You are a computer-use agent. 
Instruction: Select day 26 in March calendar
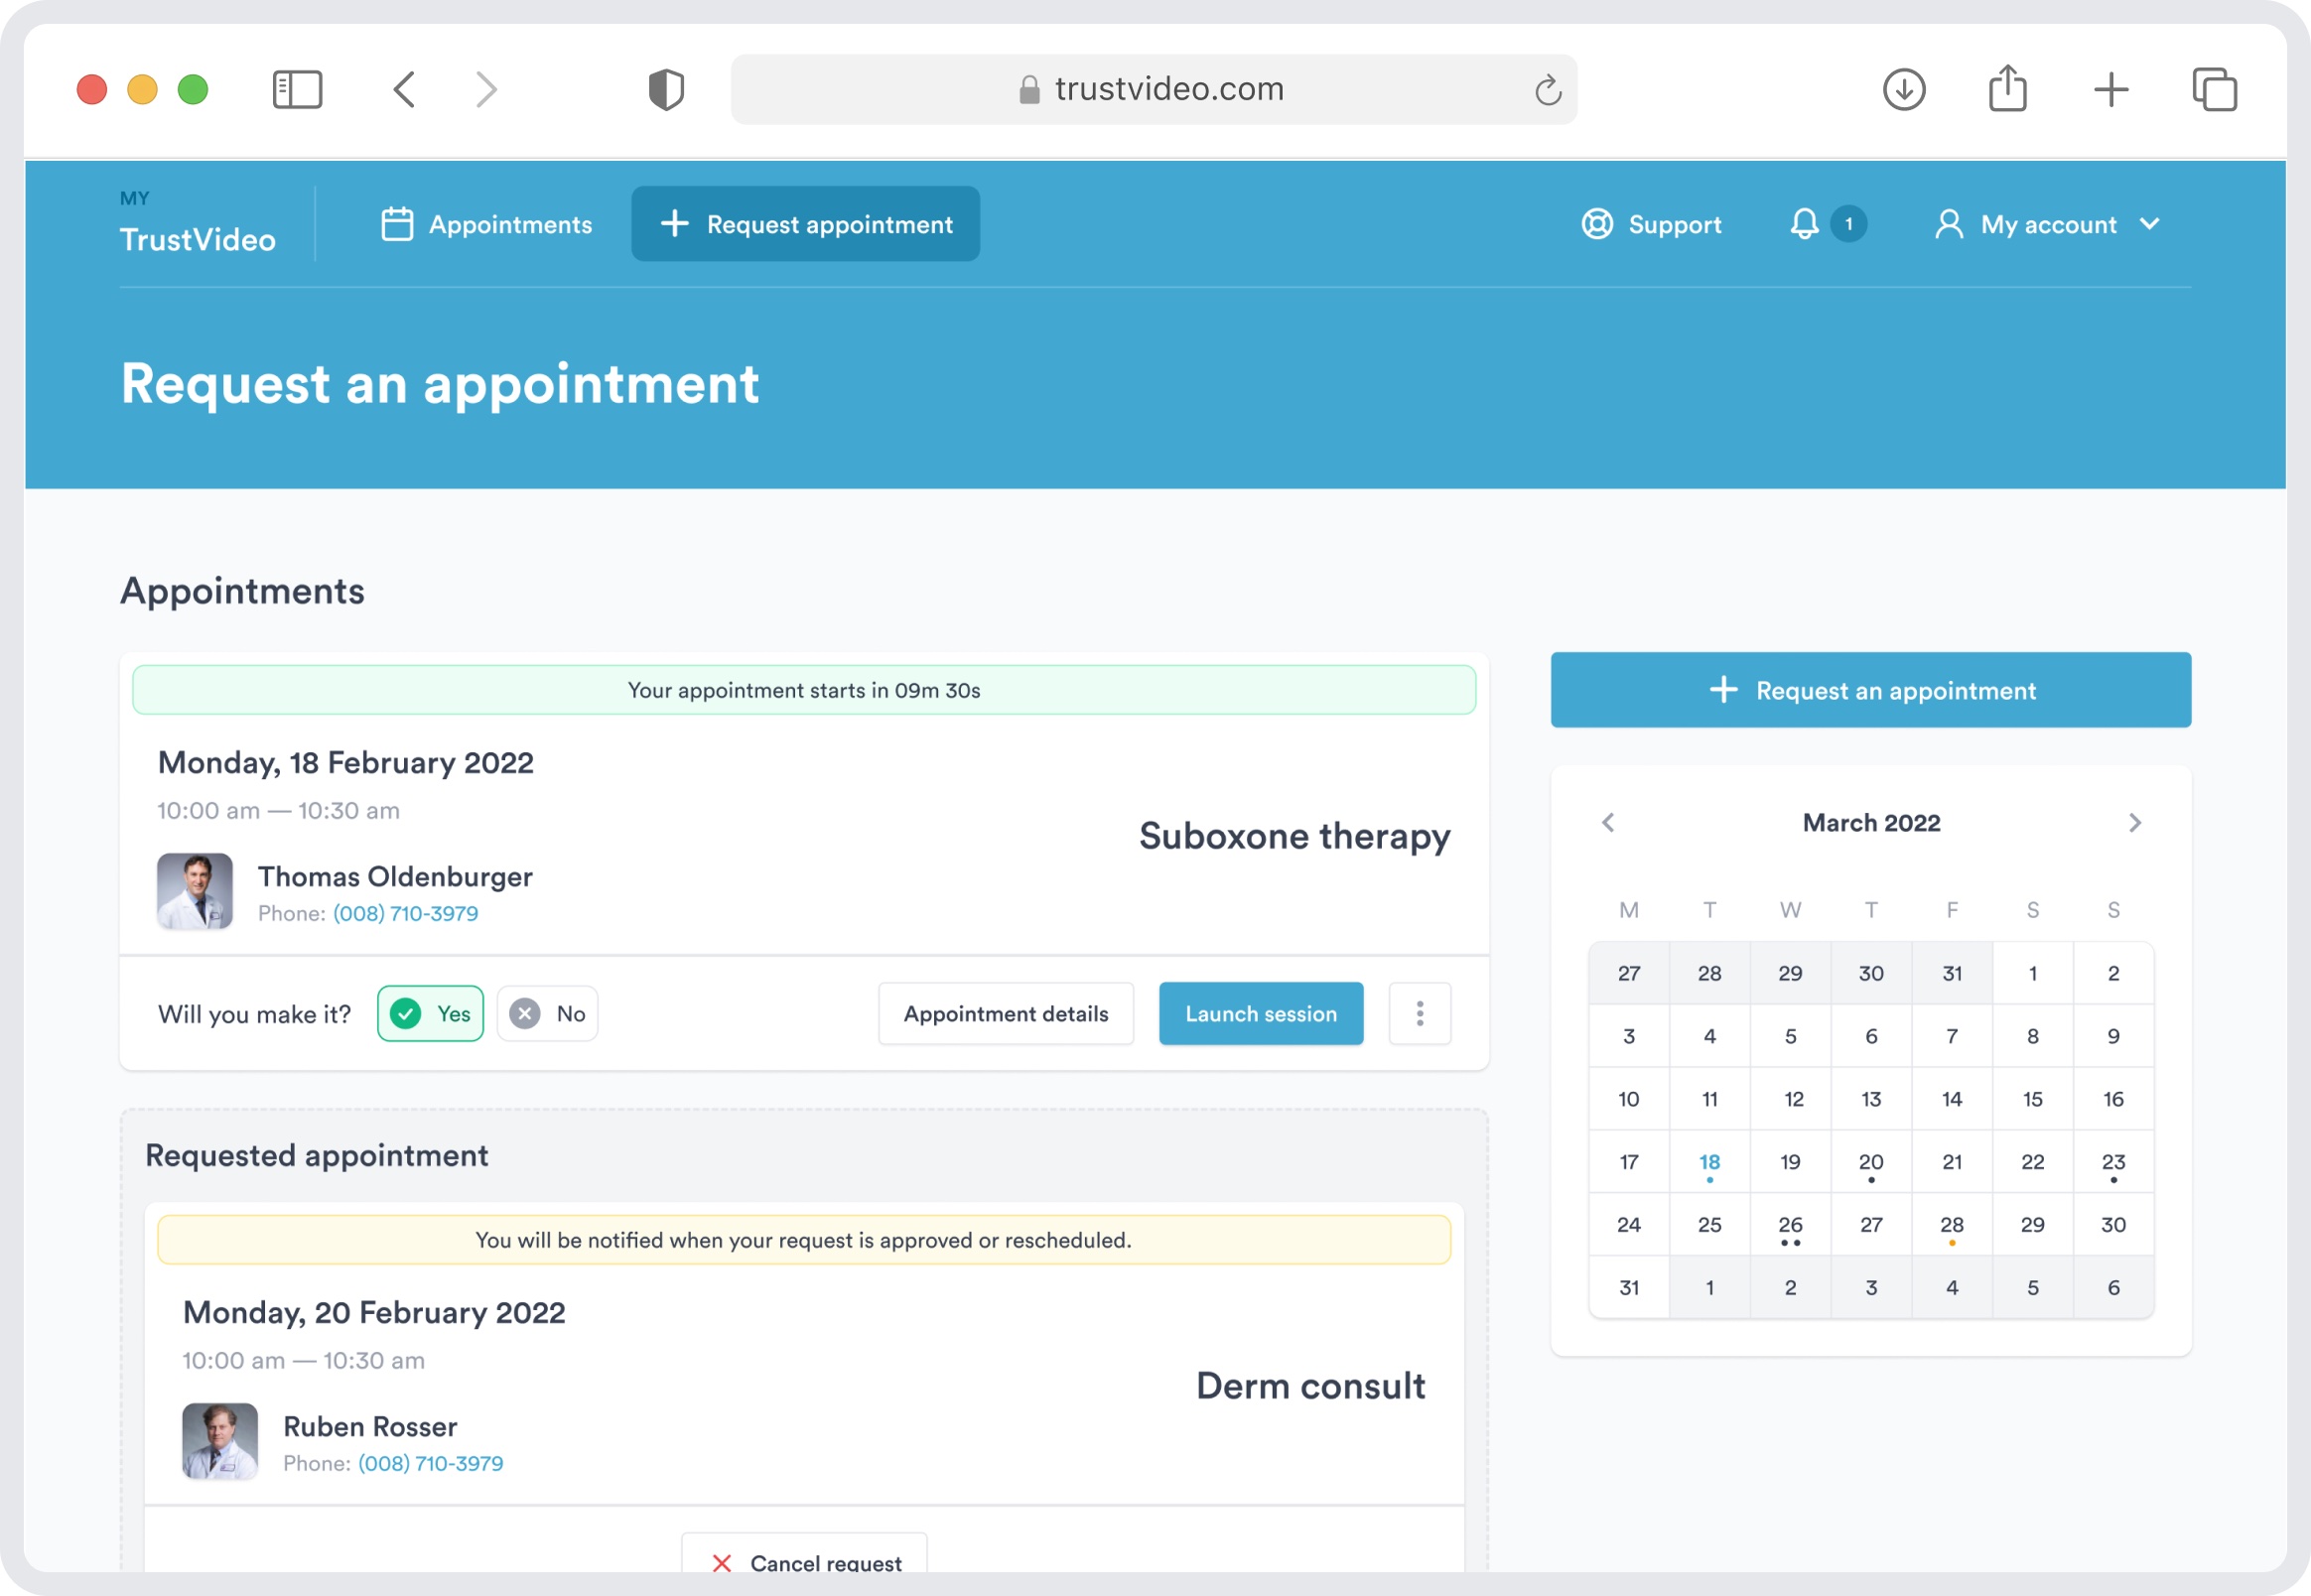point(1790,1225)
